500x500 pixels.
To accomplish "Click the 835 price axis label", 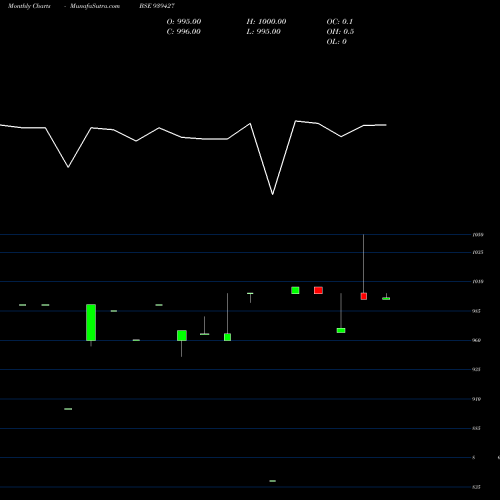I will click(x=477, y=487).
